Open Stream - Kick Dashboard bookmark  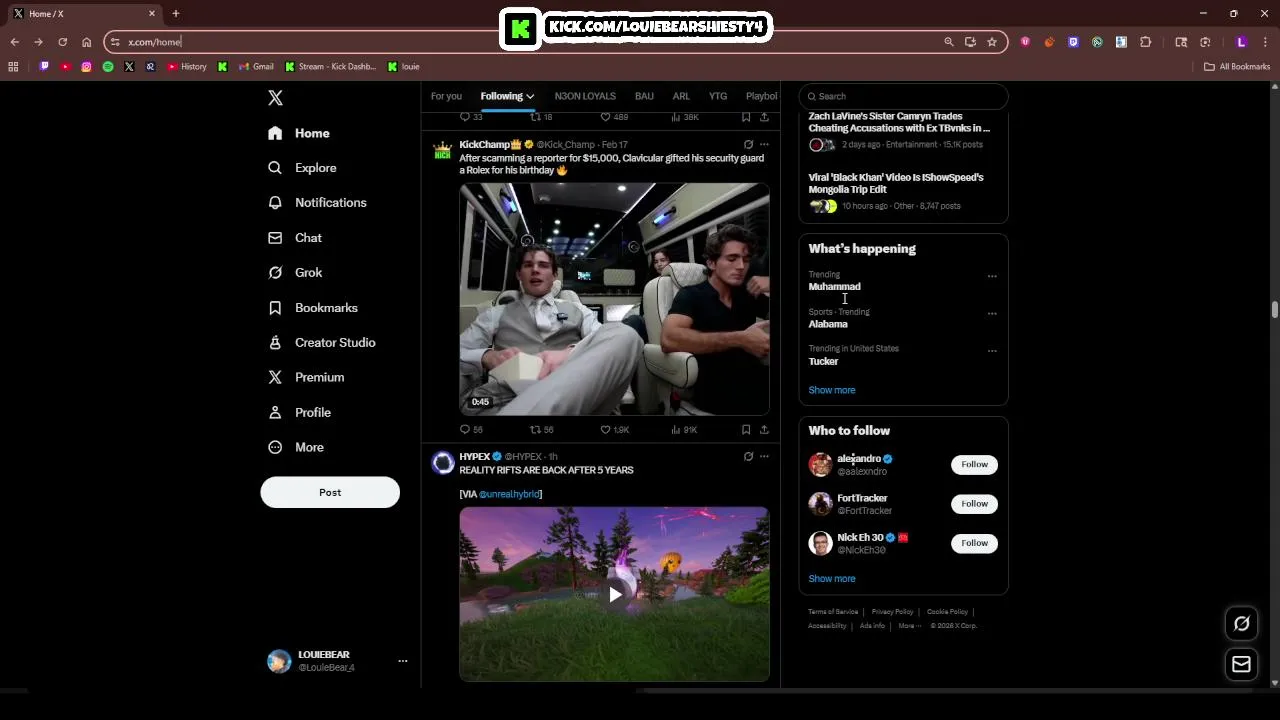click(331, 67)
